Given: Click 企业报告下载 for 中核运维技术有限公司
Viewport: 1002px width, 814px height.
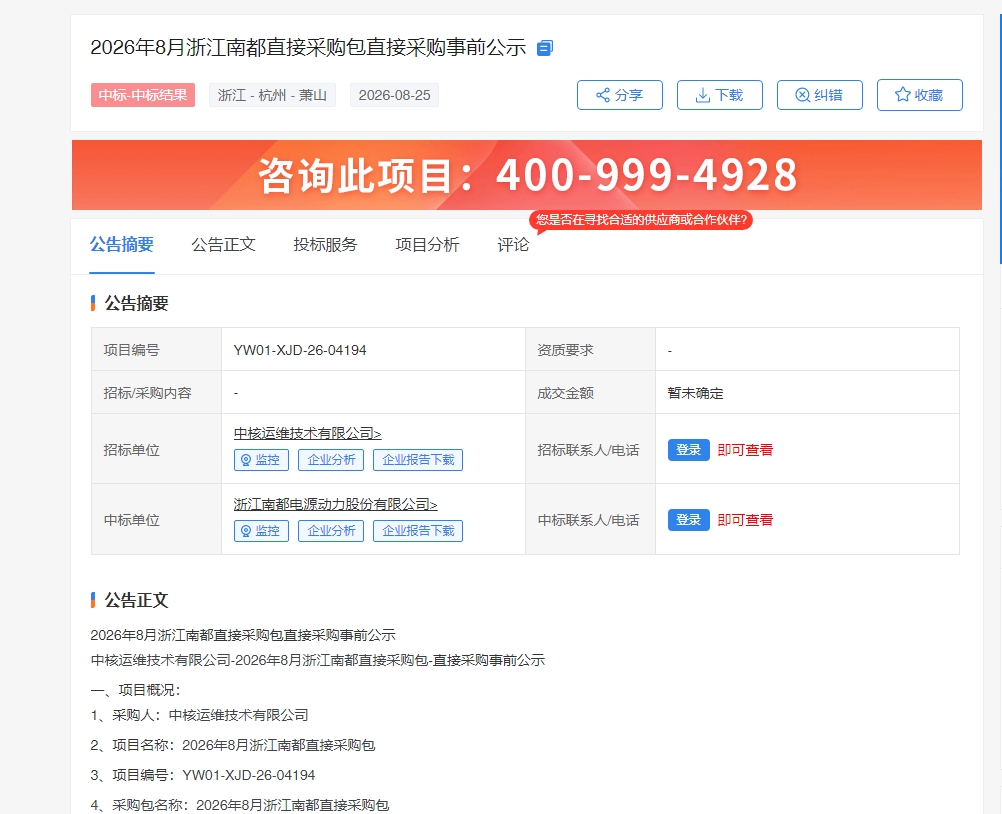Looking at the screenshot, I should click(x=418, y=460).
